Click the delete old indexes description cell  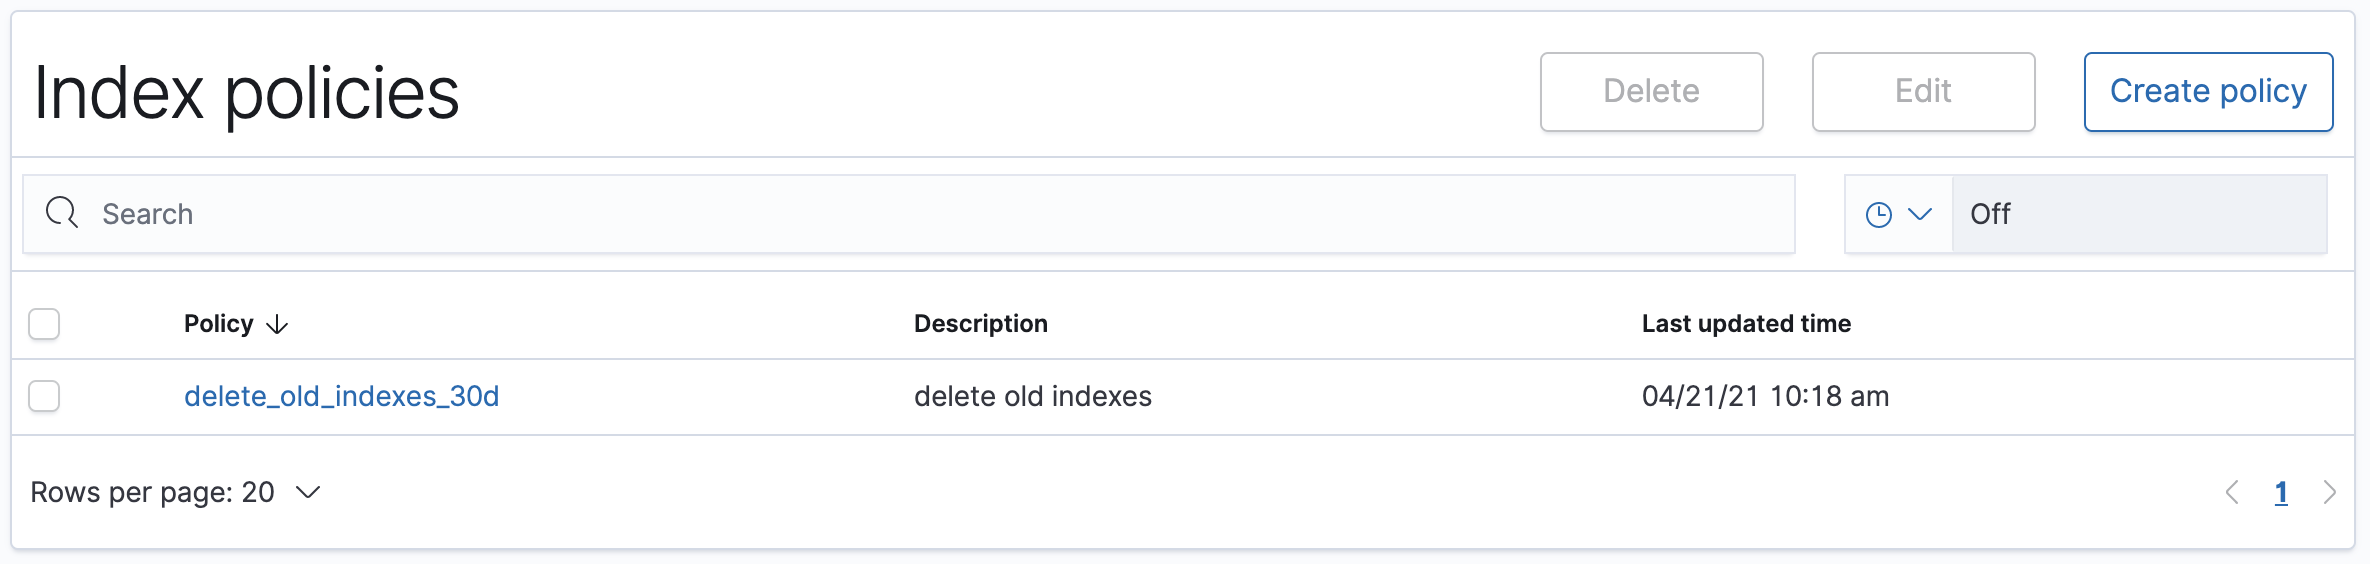(1033, 396)
